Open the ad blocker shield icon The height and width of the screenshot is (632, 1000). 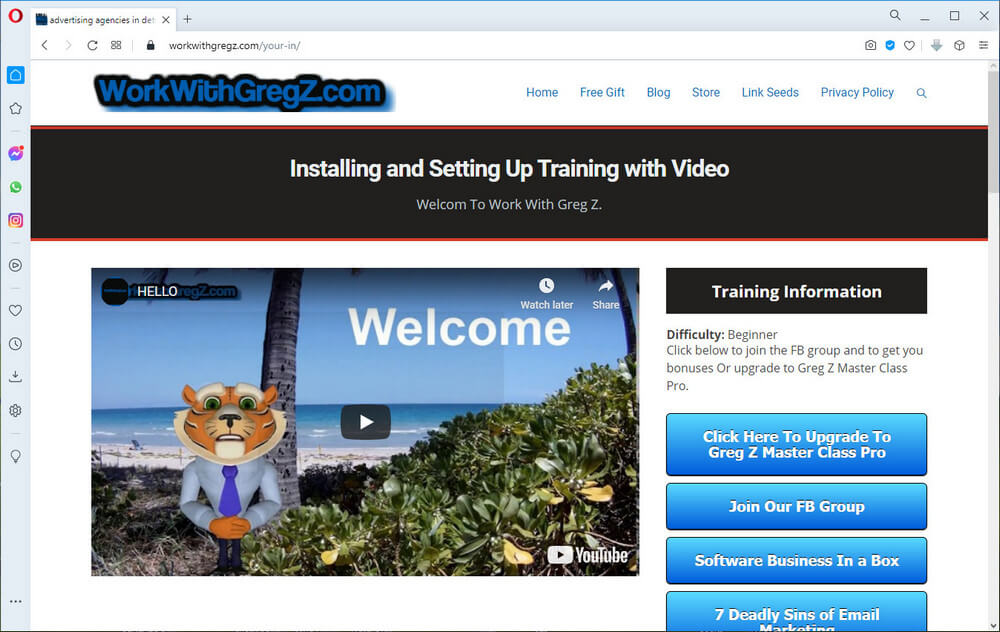point(890,45)
